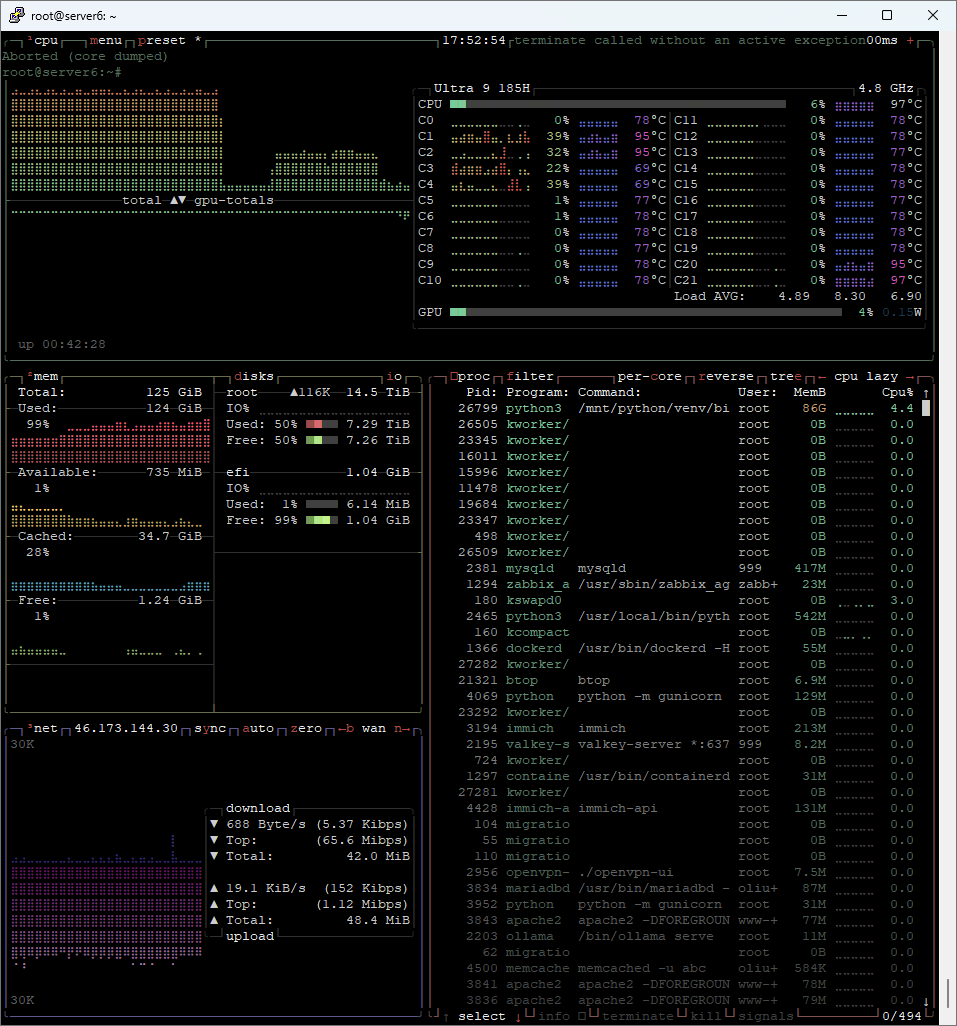Click the n arrow to switch to next network interface
The width and height of the screenshot is (957, 1026).
(402, 729)
